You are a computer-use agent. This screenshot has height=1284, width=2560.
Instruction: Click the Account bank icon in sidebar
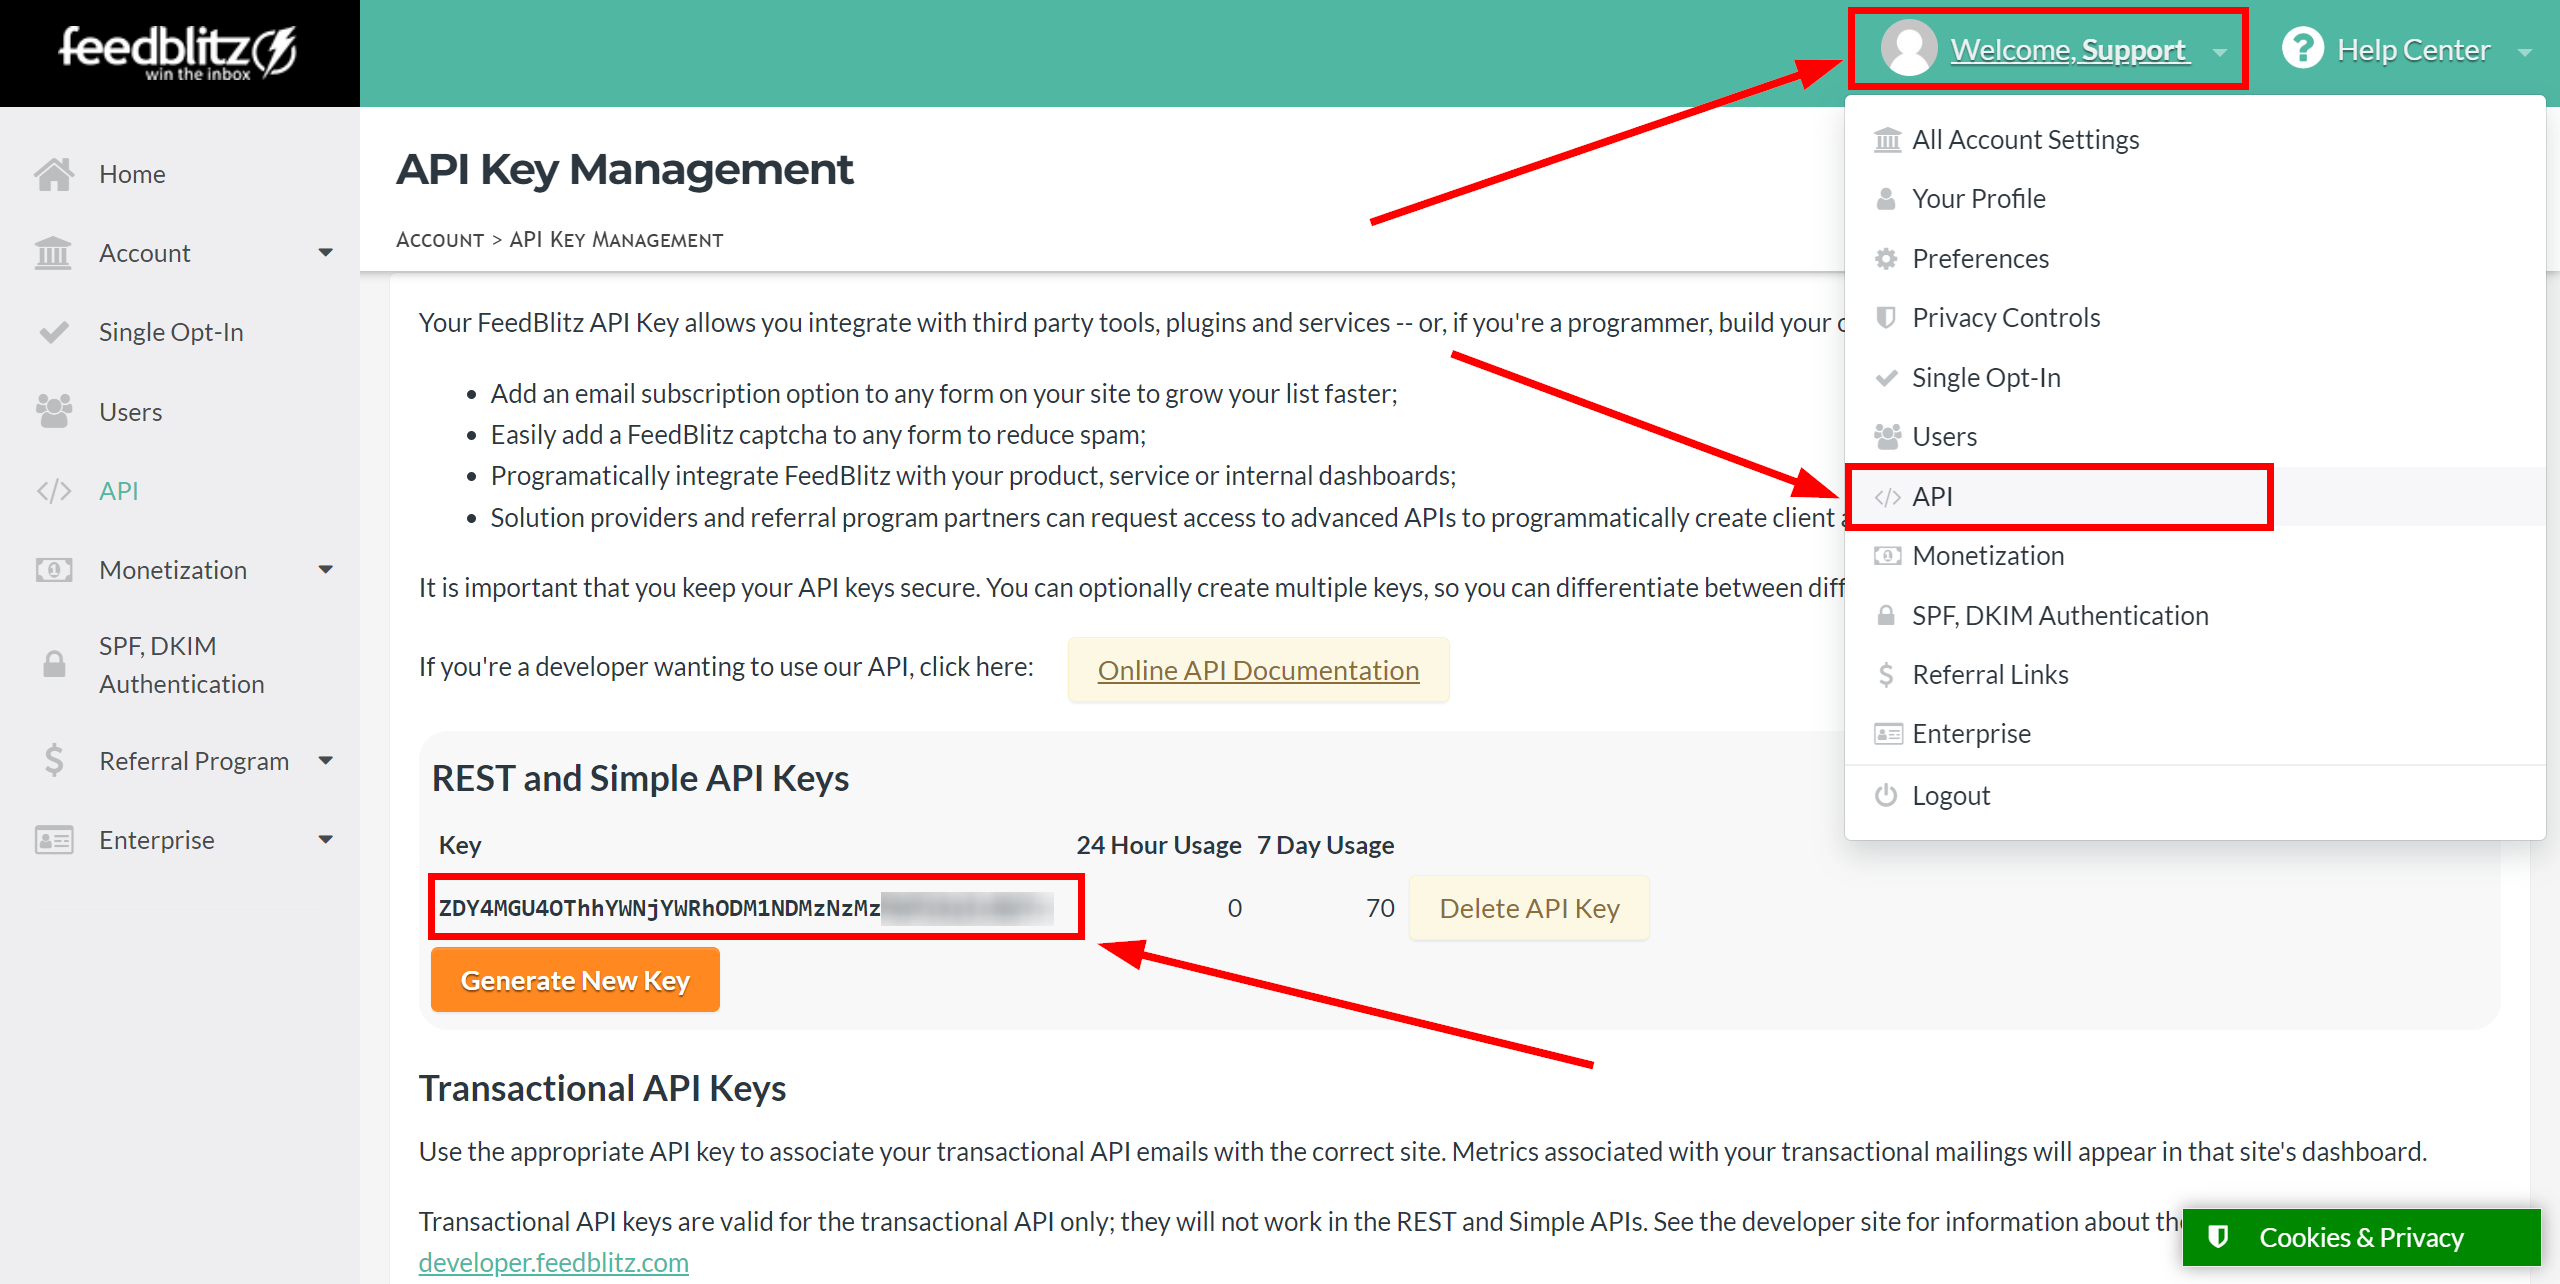pyautogui.click(x=53, y=253)
